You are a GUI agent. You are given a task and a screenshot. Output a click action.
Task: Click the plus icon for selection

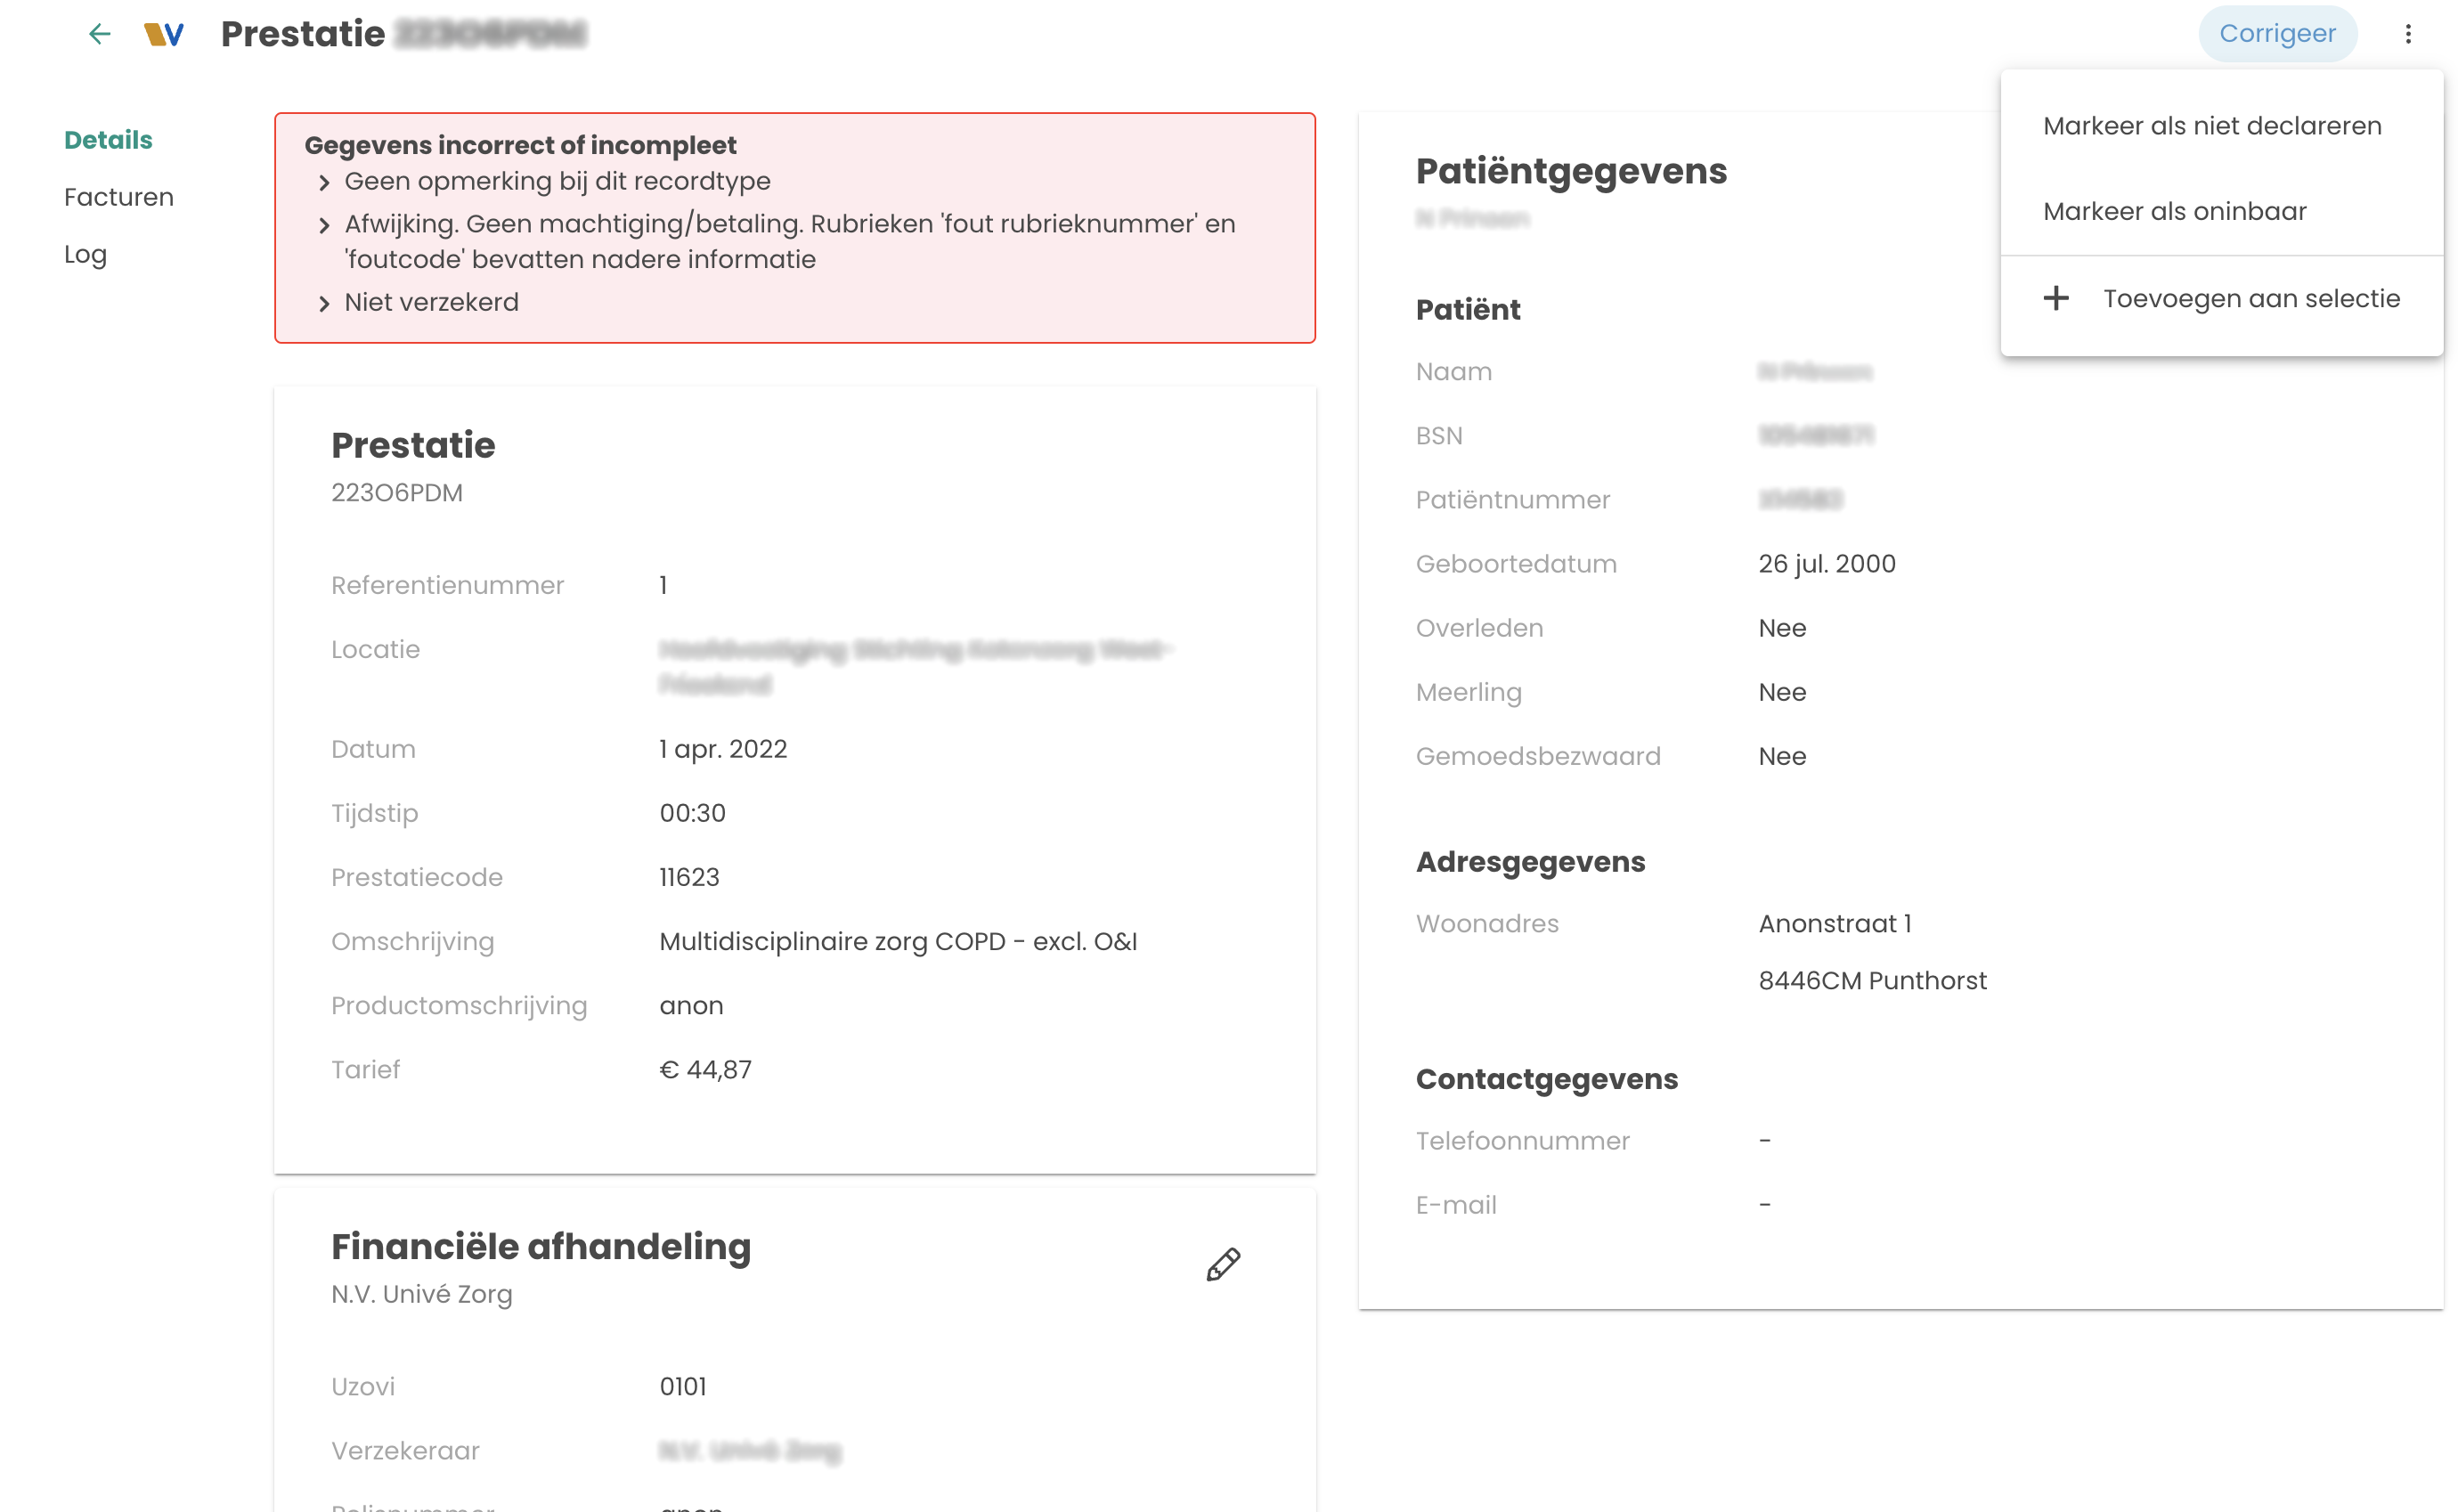[x=2056, y=298]
